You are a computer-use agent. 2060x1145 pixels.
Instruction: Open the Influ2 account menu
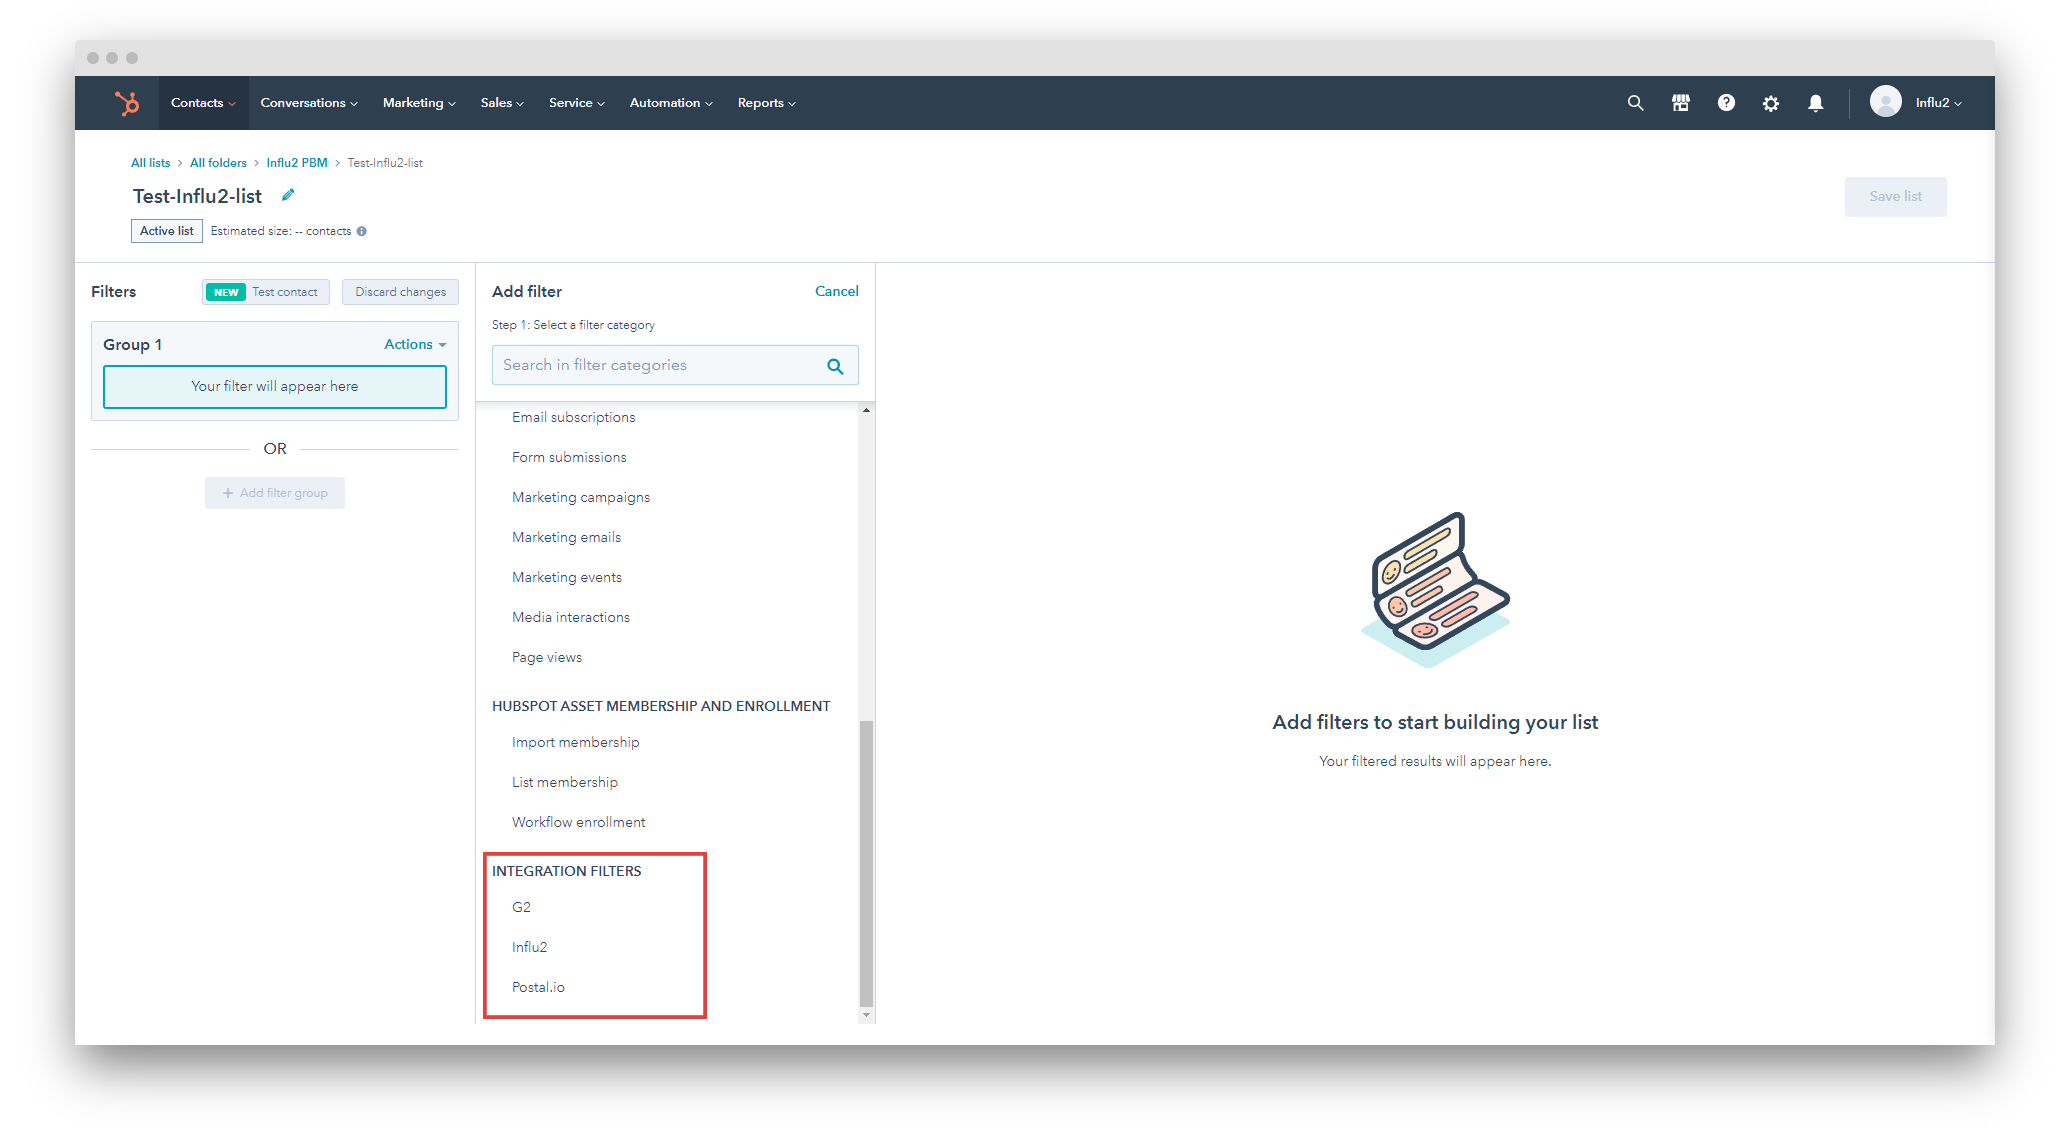click(1937, 103)
